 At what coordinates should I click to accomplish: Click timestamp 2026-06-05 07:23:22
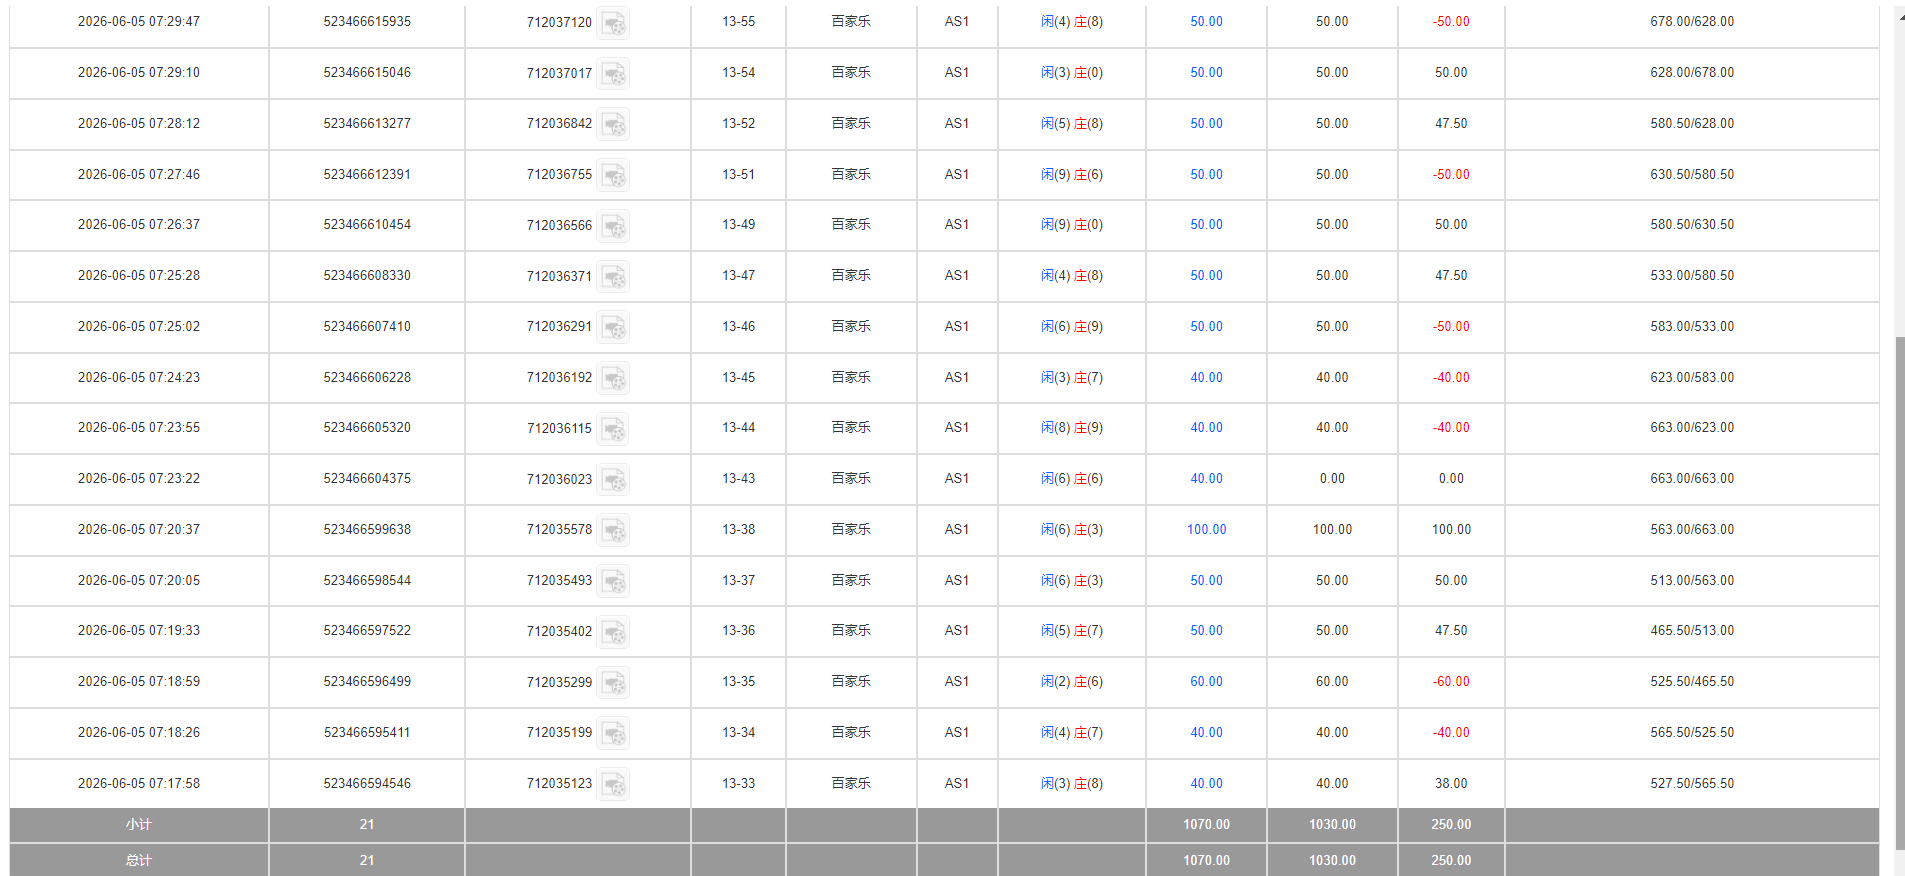click(139, 478)
